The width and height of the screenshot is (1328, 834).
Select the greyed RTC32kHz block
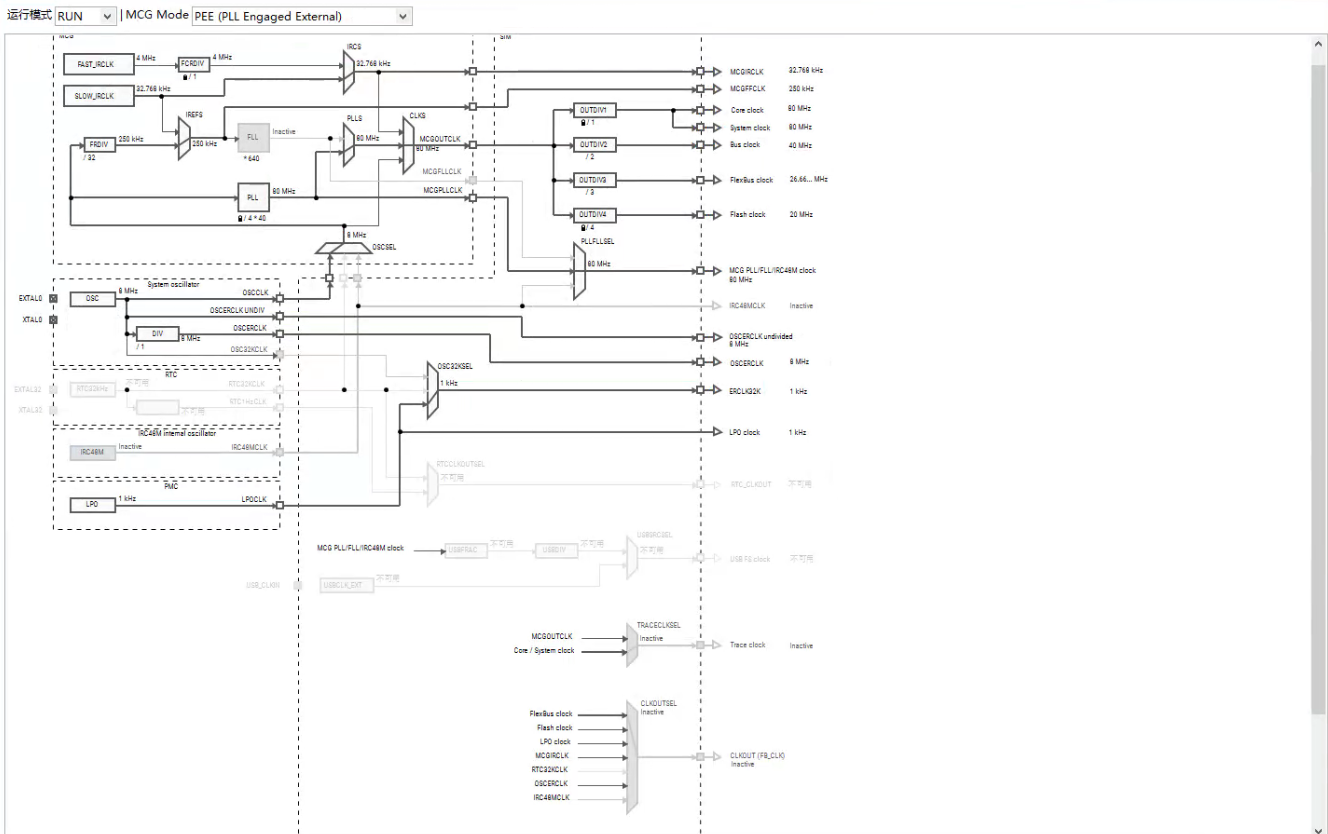click(93, 389)
